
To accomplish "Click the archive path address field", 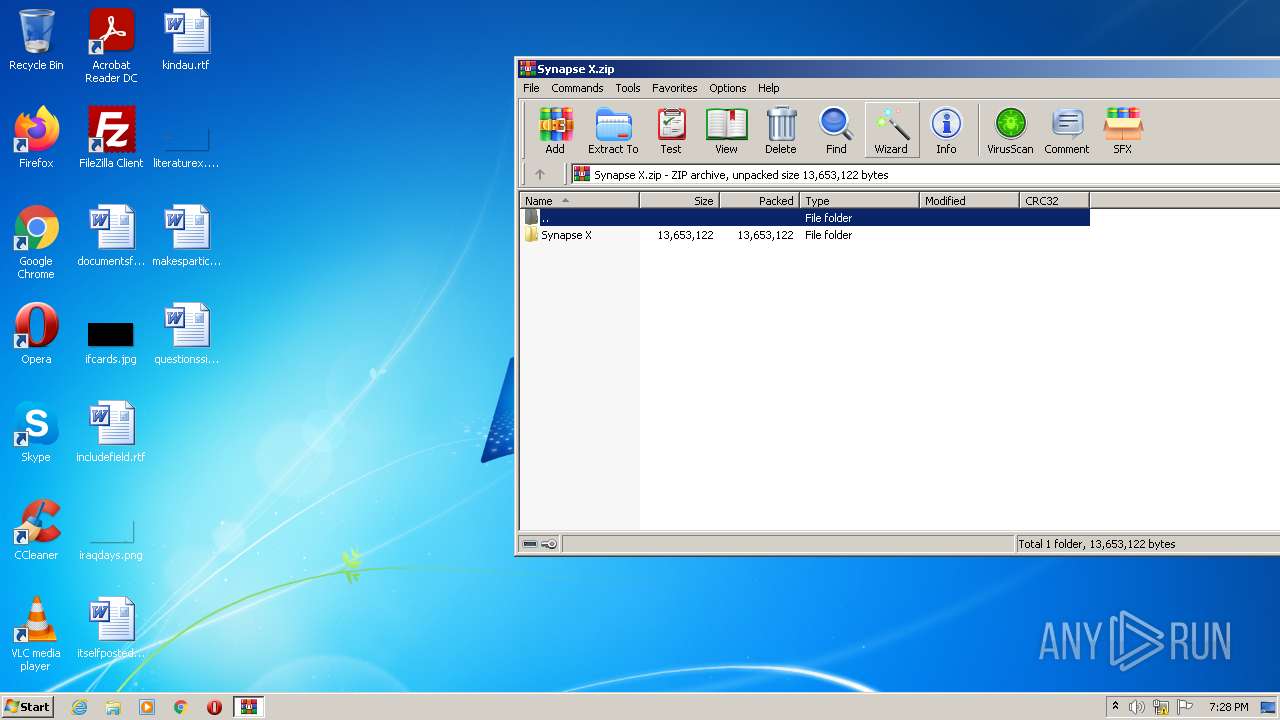I will click(925, 174).
